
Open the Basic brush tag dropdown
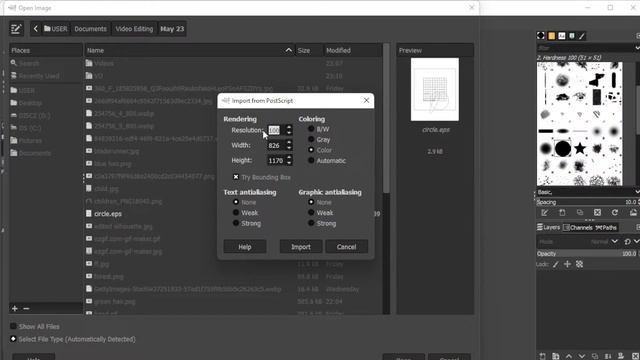pos(637,192)
